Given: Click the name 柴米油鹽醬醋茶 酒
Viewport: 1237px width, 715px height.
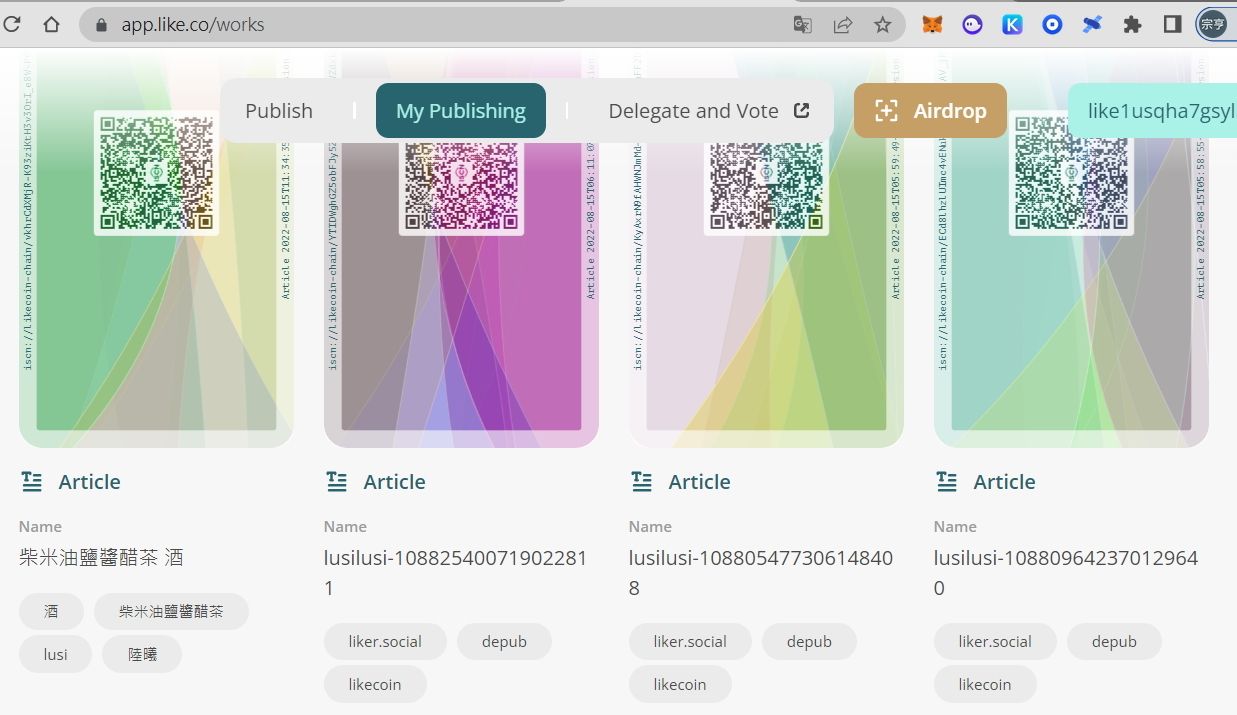Looking at the screenshot, I should [101, 558].
